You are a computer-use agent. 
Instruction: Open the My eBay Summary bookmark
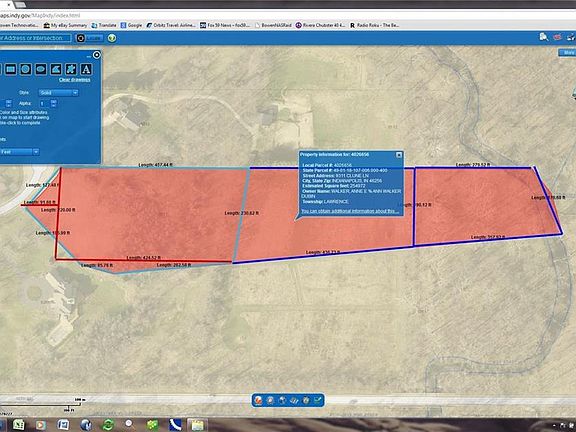tap(65, 25)
